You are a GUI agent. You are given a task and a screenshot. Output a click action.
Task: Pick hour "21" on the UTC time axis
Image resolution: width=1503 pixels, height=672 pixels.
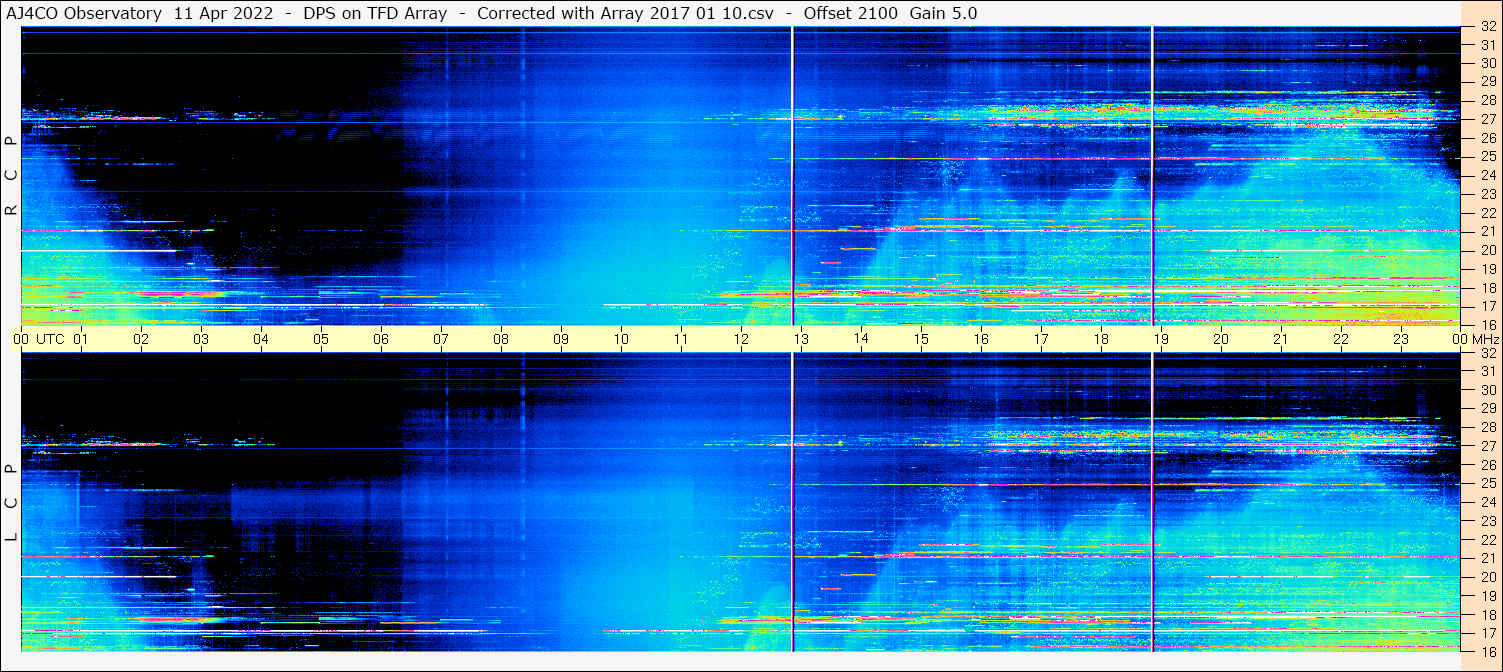[x=1281, y=339]
